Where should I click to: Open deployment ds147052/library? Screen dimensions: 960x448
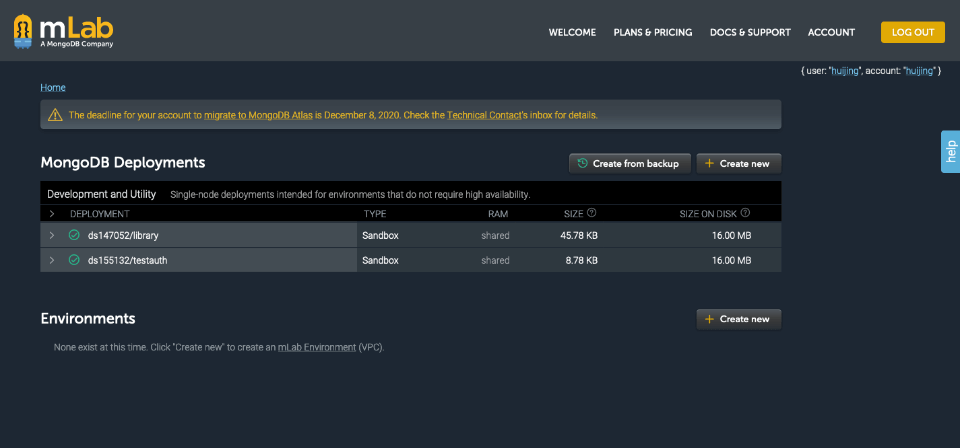124,235
